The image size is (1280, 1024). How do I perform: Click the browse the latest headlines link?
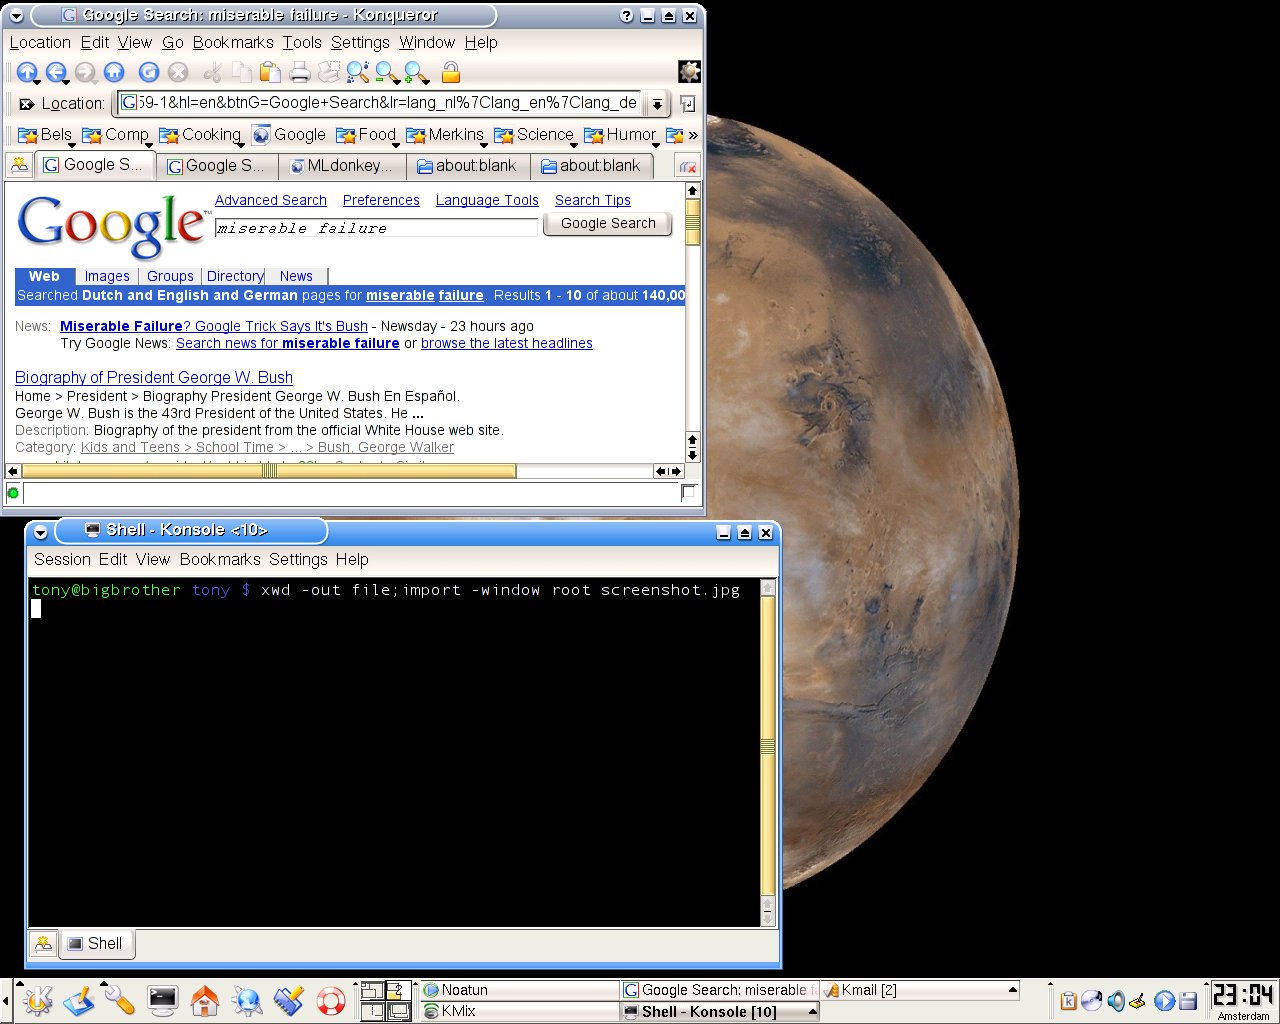coord(507,343)
